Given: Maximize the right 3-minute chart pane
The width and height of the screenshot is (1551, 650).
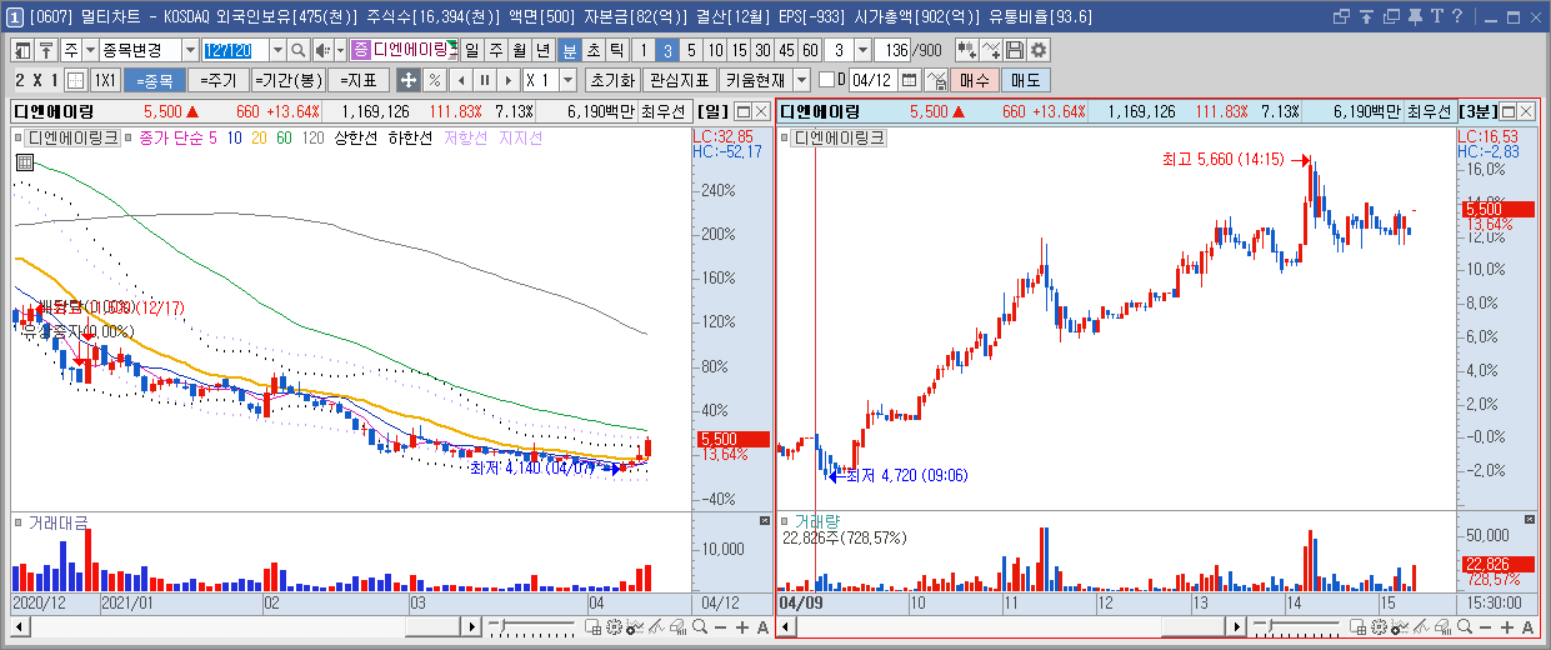Looking at the screenshot, I should [1509, 111].
